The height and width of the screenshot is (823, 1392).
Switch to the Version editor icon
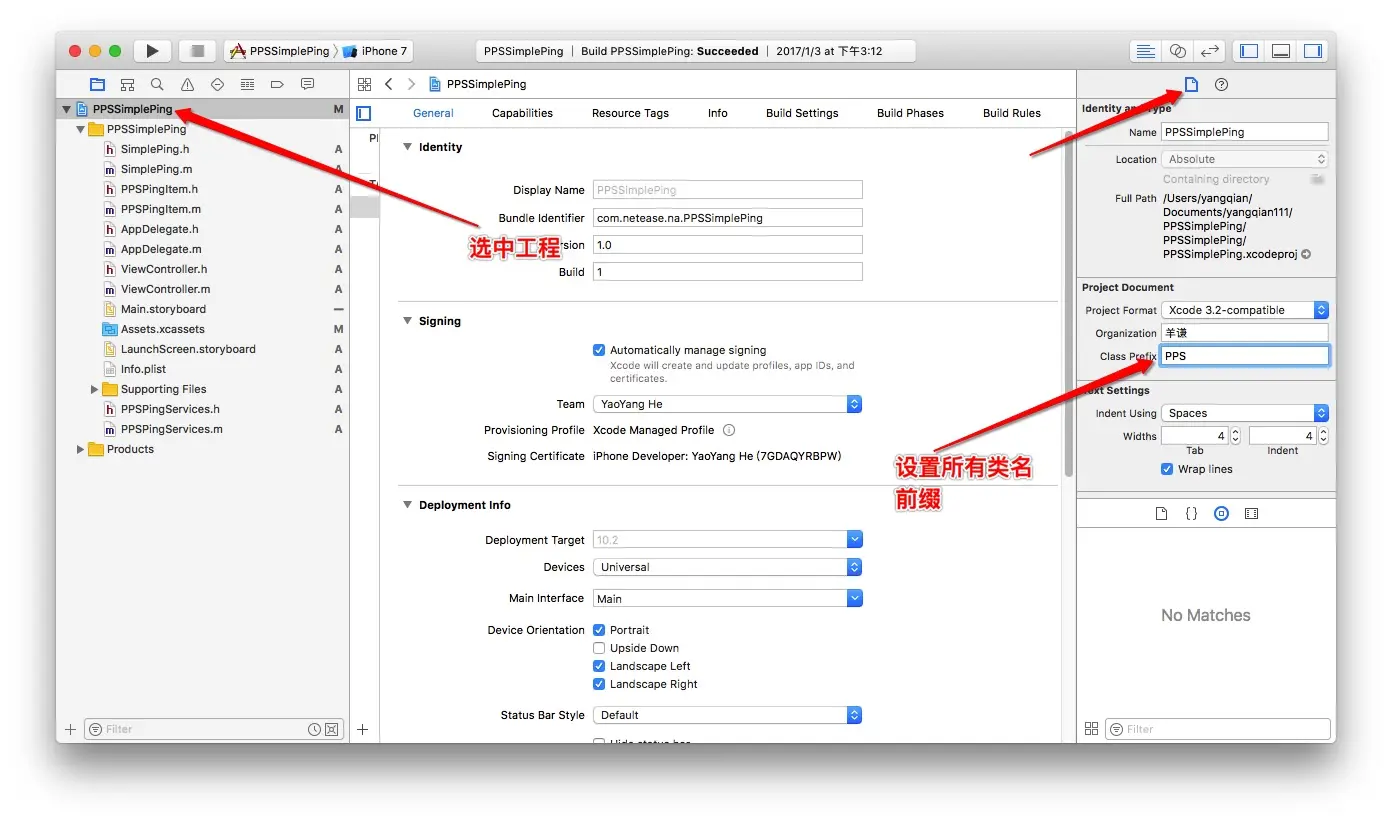coord(1210,51)
